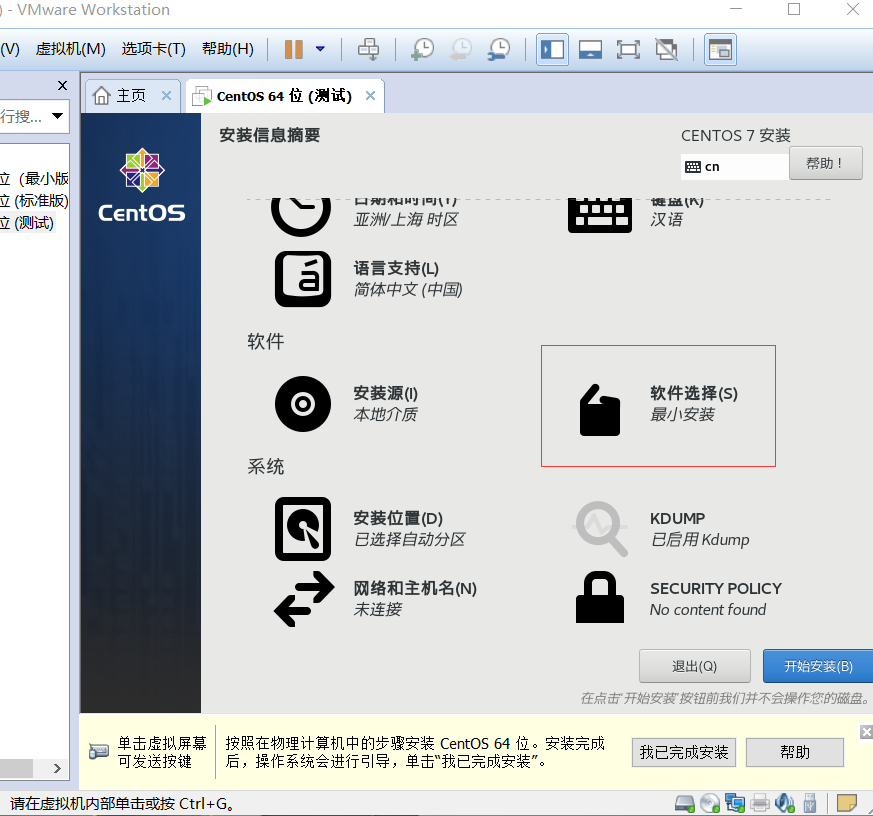The height and width of the screenshot is (816, 873).
Task: Close the CentOS 64 位 (测试) tab
Action: tap(370, 96)
